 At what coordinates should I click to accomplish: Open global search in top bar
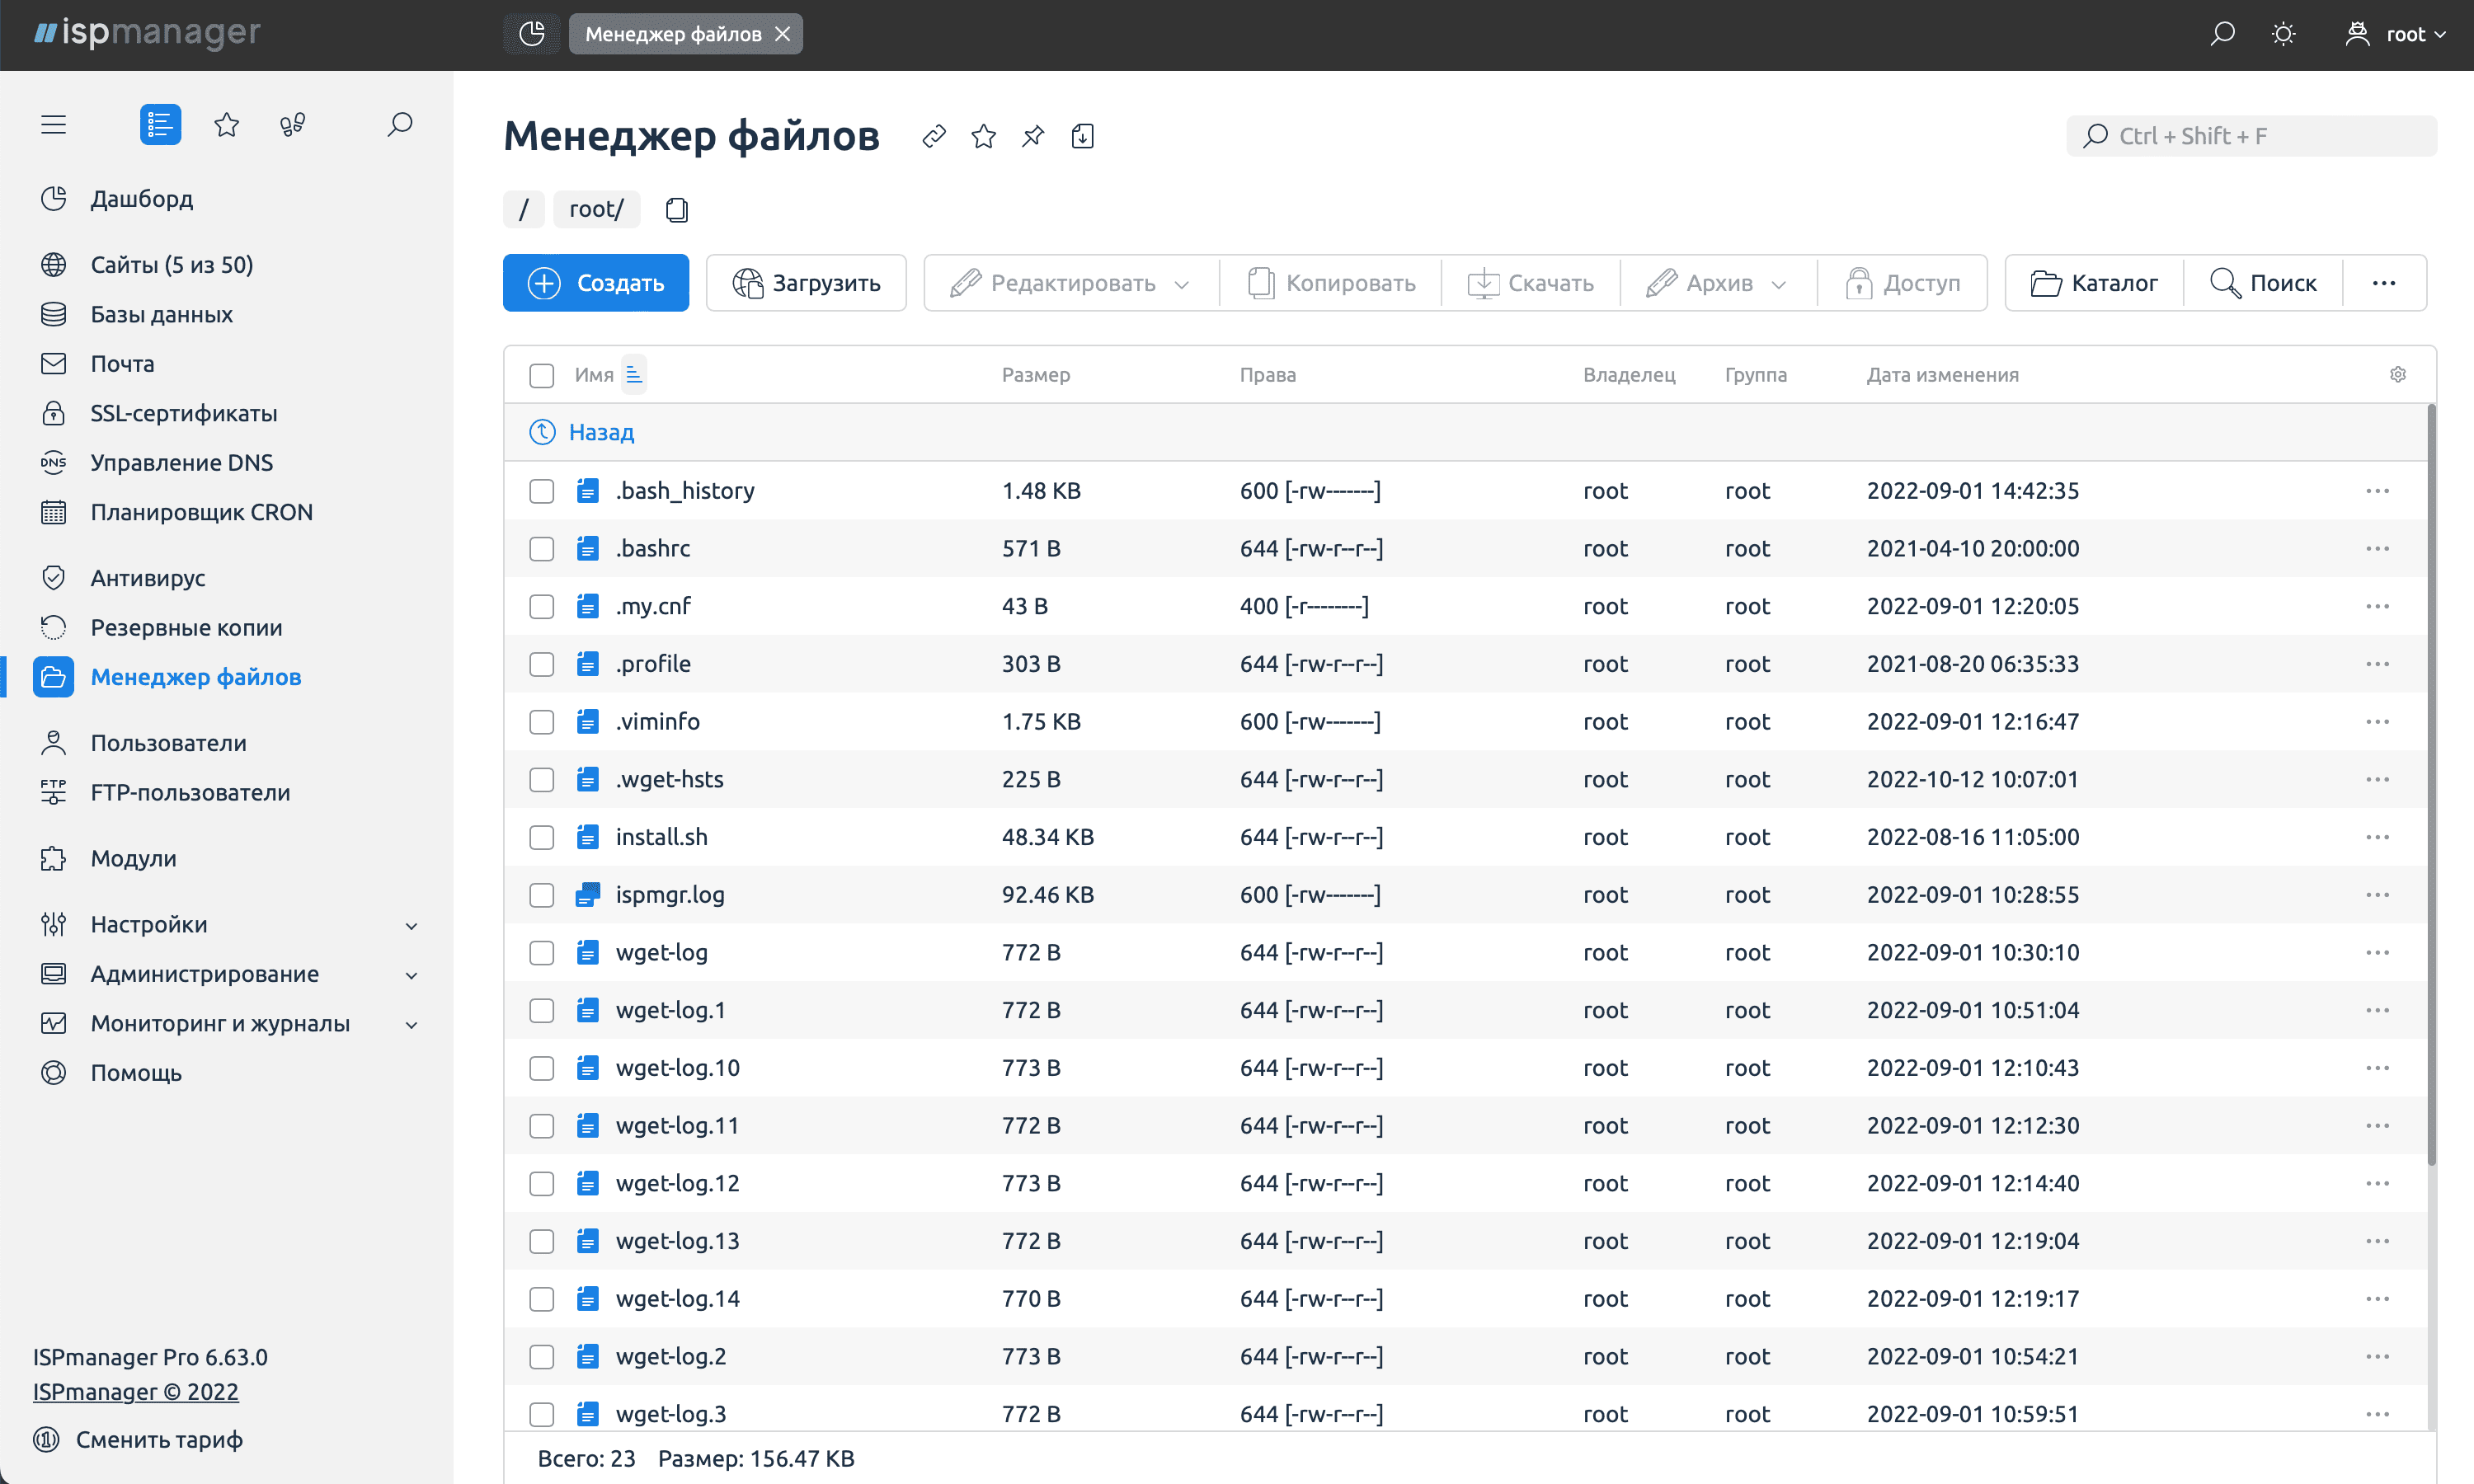point(2222,33)
